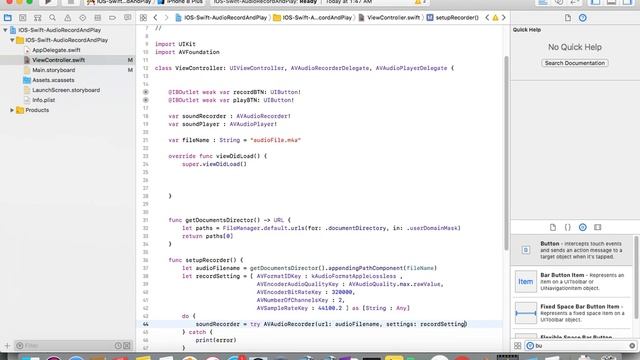Jump to next issue arrow

coord(503,18)
